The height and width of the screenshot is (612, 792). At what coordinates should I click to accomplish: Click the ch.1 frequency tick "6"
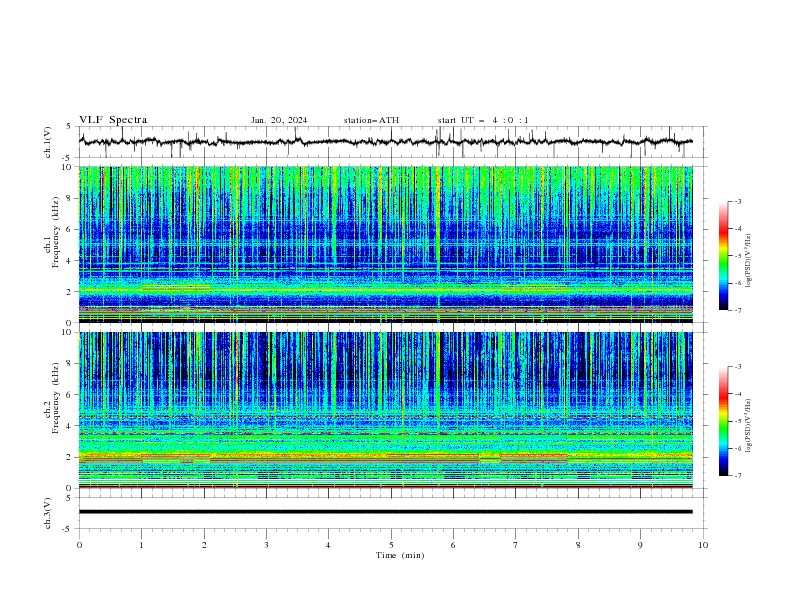coord(70,230)
